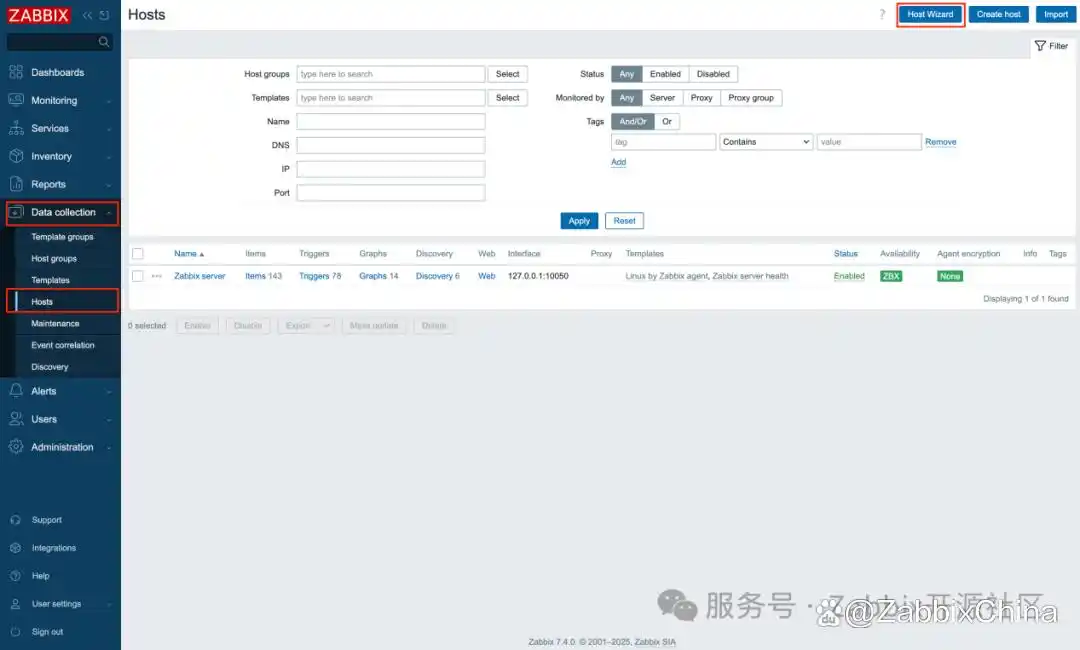Expand the Monitoring menu arrow
This screenshot has height=650, width=1080.
point(109,101)
